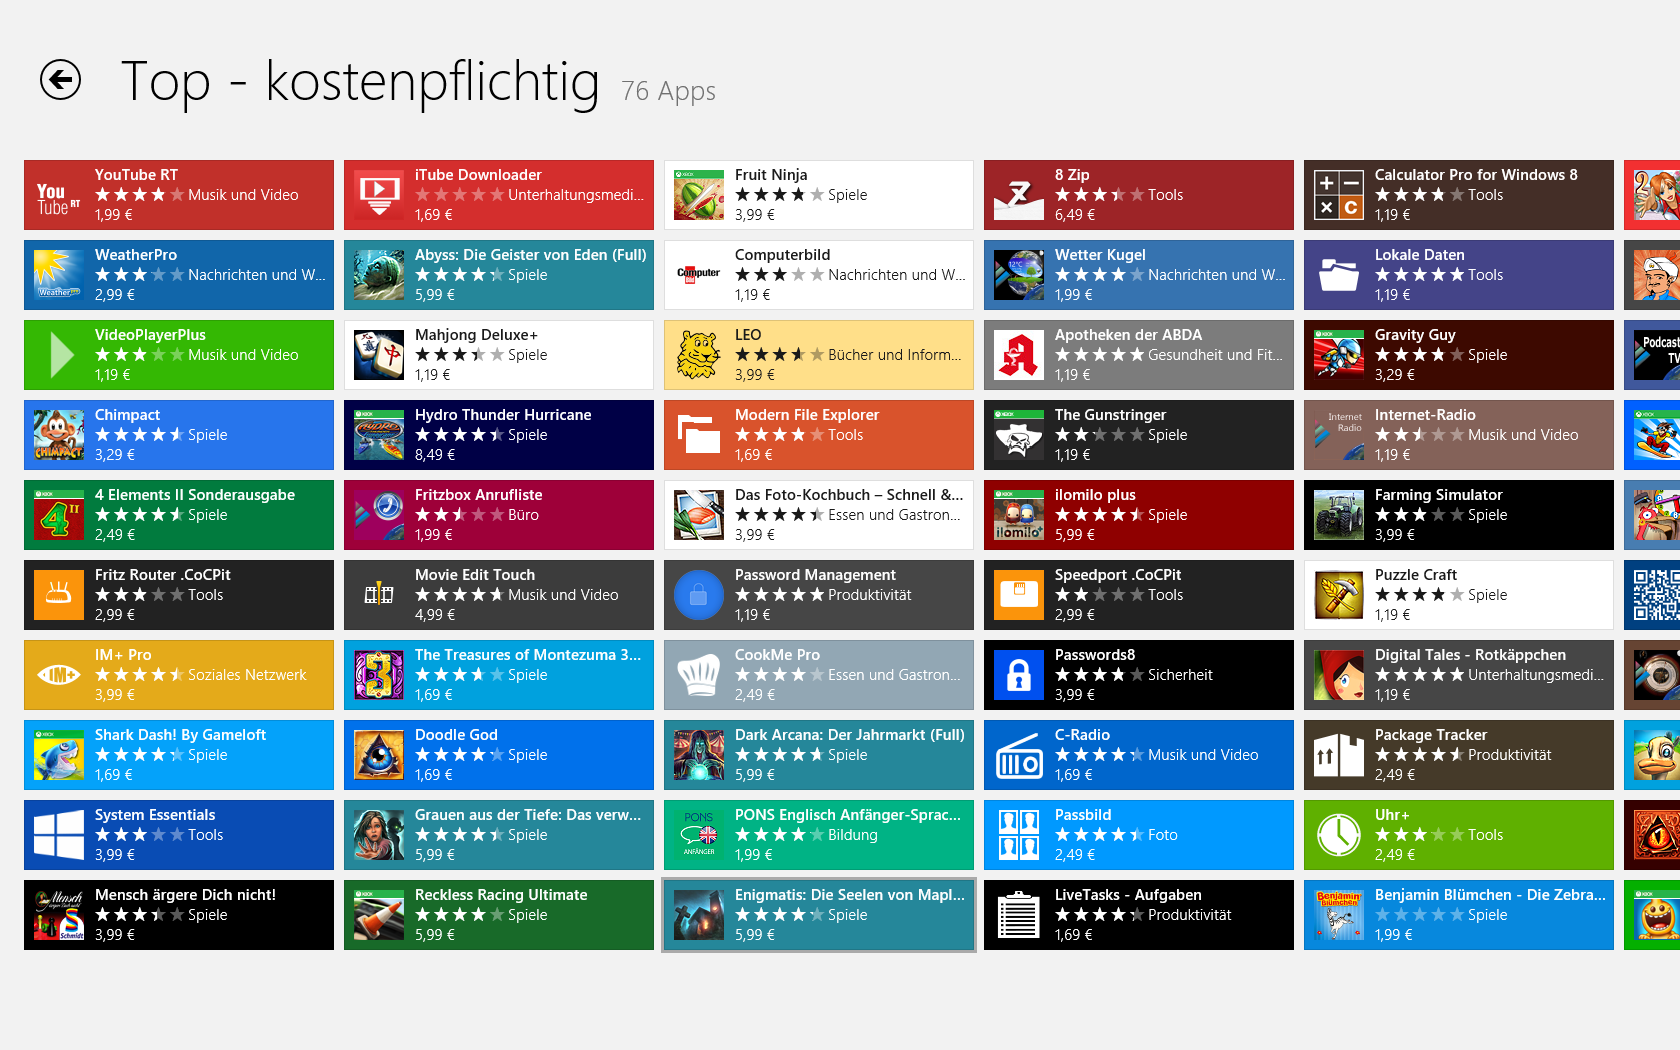This screenshot has height=1050, width=1680.
Task: Click the Hydro Thunder price 8,49 €
Action: [435, 455]
